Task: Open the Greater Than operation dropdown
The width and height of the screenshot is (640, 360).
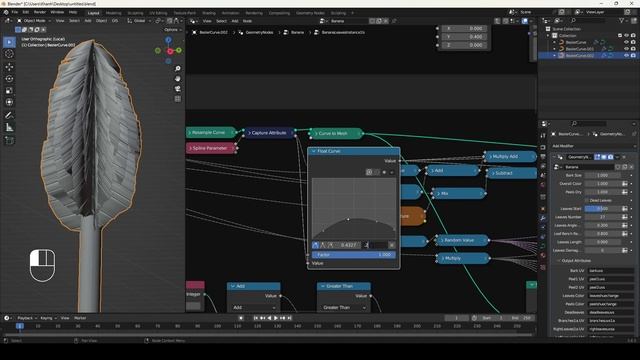Action: click(x=344, y=307)
